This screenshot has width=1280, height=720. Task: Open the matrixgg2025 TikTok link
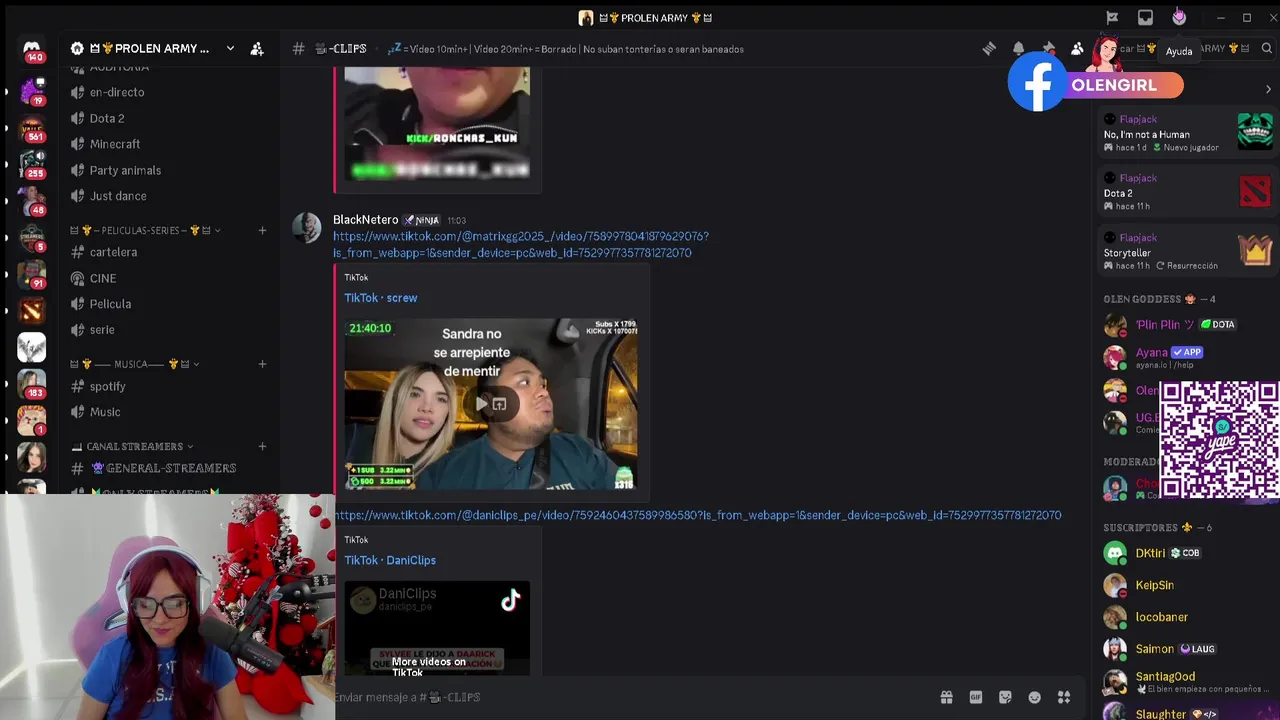pos(521,244)
